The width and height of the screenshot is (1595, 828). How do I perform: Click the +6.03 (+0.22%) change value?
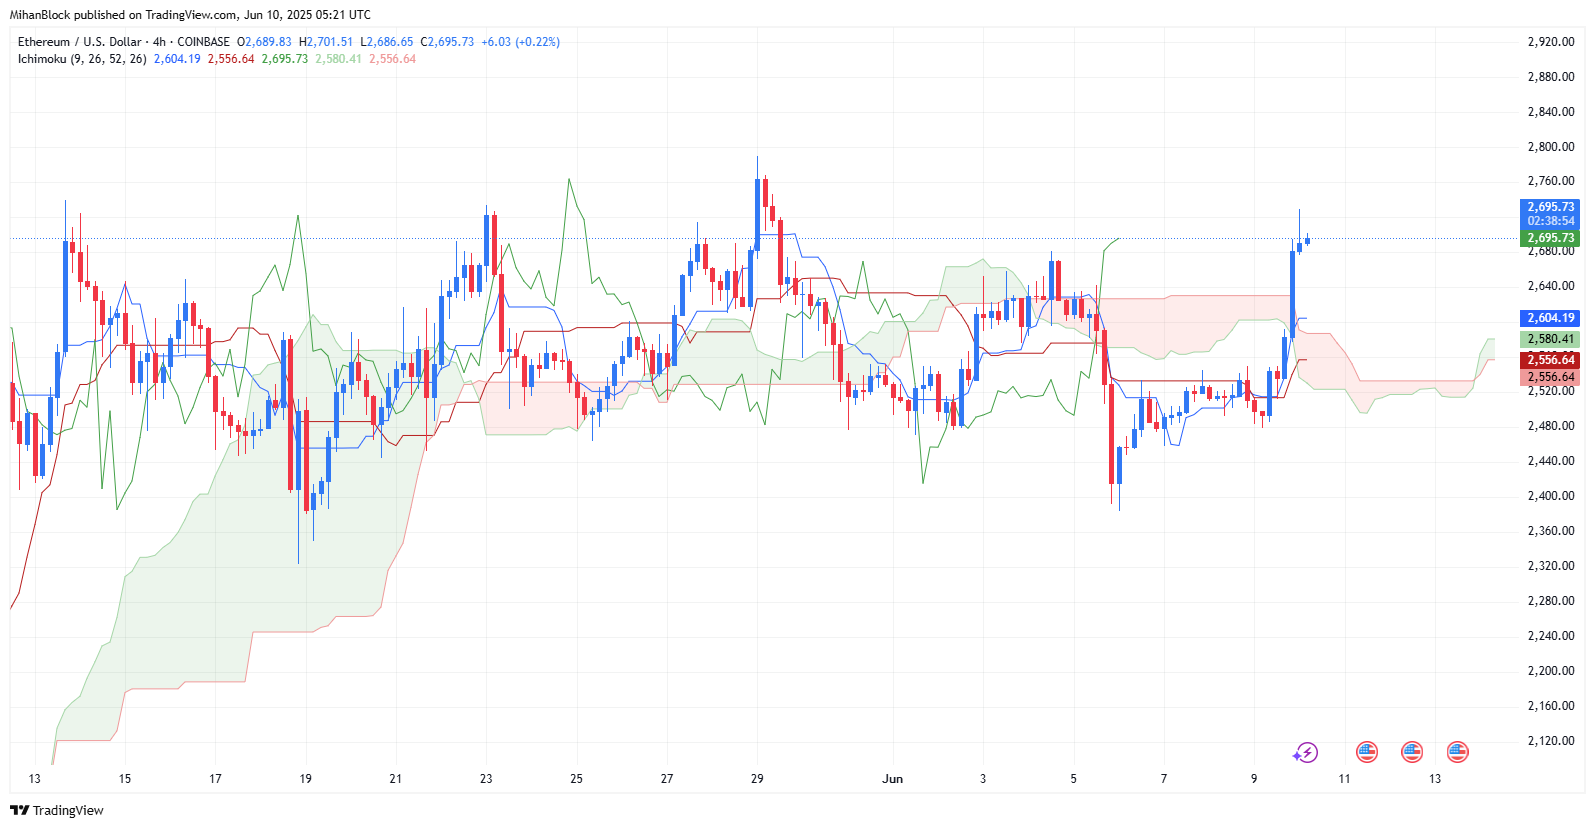(520, 42)
